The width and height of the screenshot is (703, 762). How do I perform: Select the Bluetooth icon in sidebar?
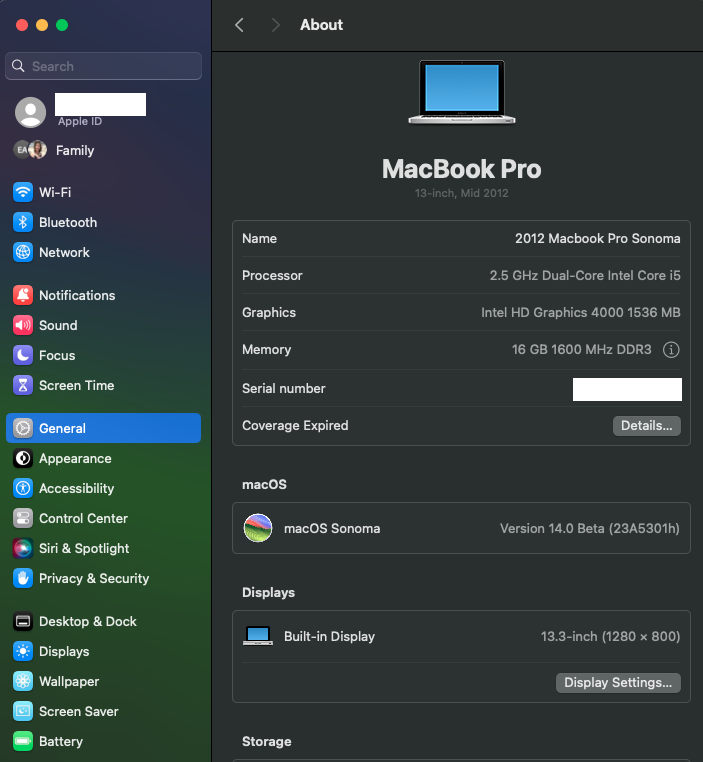click(x=23, y=222)
